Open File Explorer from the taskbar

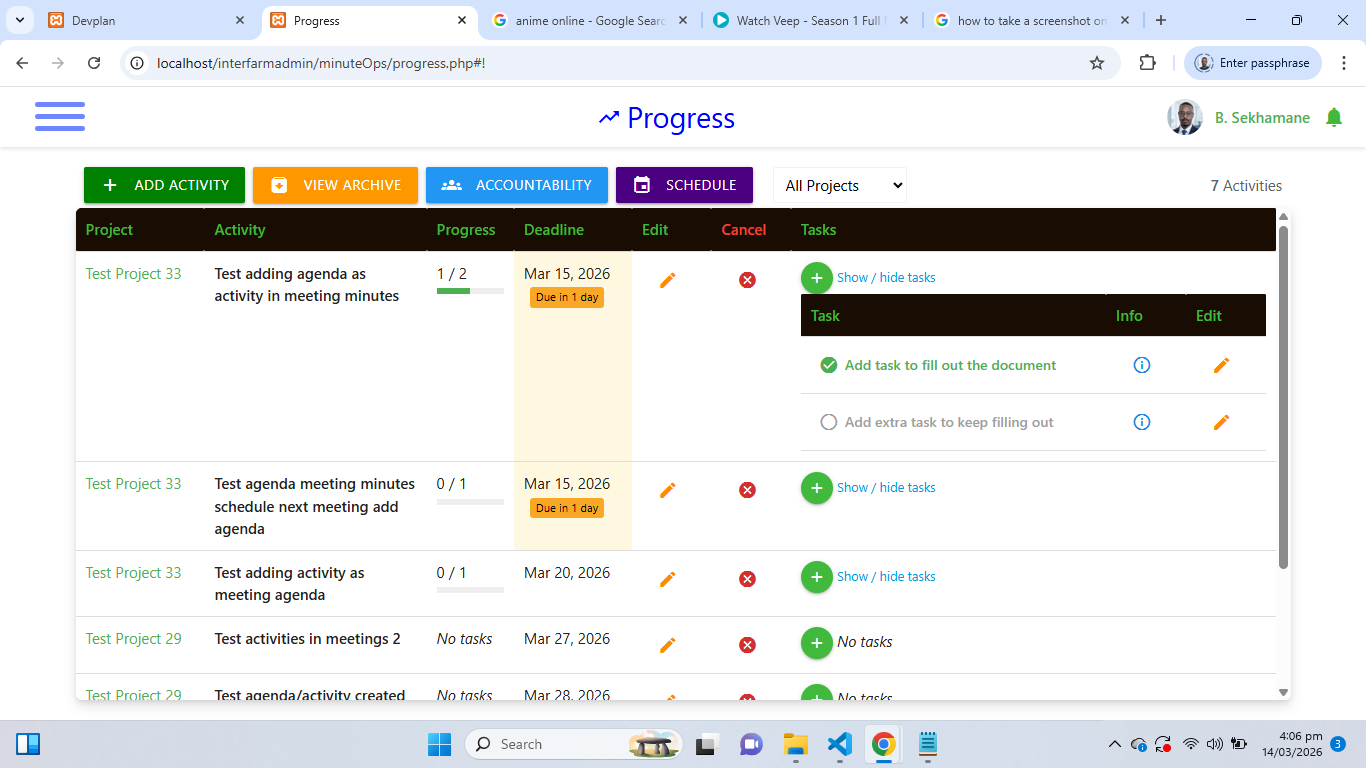pyautogui.click(x=795, y=744)
